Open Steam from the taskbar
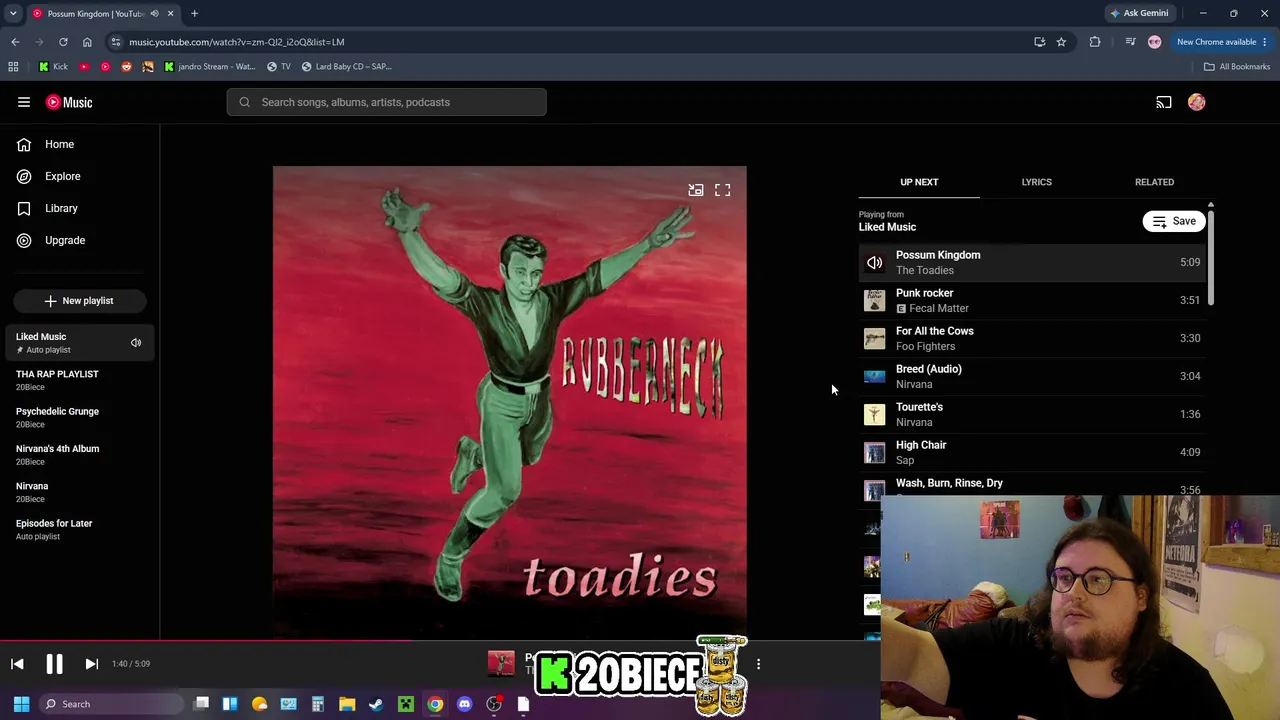Viewport: 1280px width, 720px height. coord(376,704)
